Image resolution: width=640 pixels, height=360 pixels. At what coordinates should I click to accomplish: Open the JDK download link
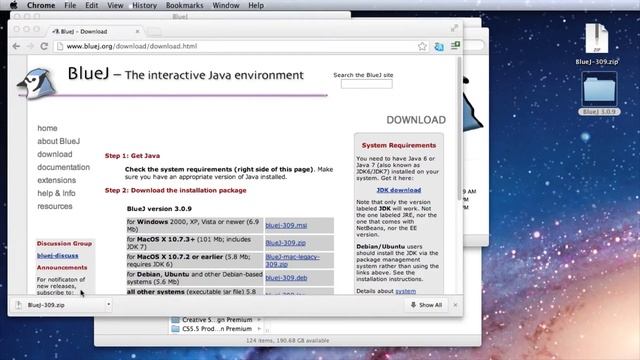(x=398, y=190)
